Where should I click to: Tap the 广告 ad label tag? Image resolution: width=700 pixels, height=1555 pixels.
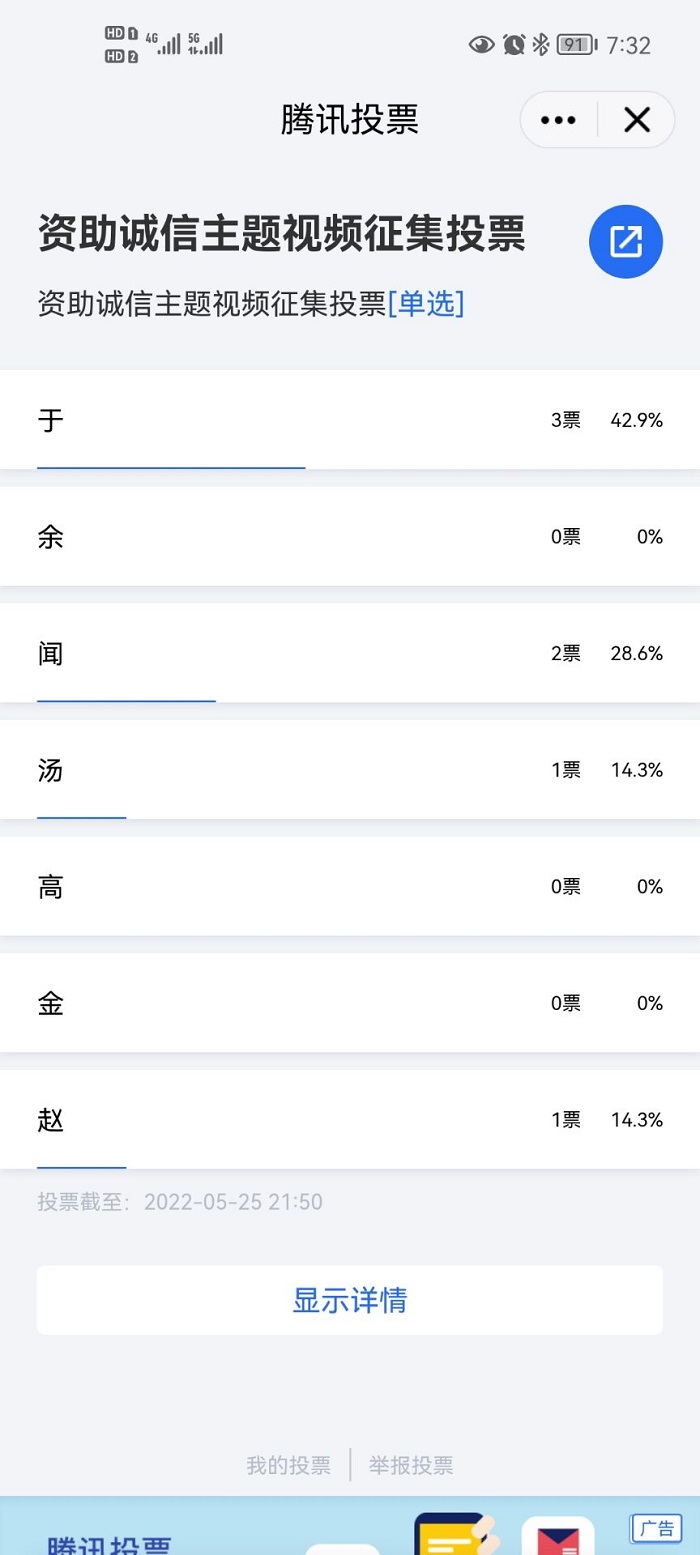(x=655, y=1528)
